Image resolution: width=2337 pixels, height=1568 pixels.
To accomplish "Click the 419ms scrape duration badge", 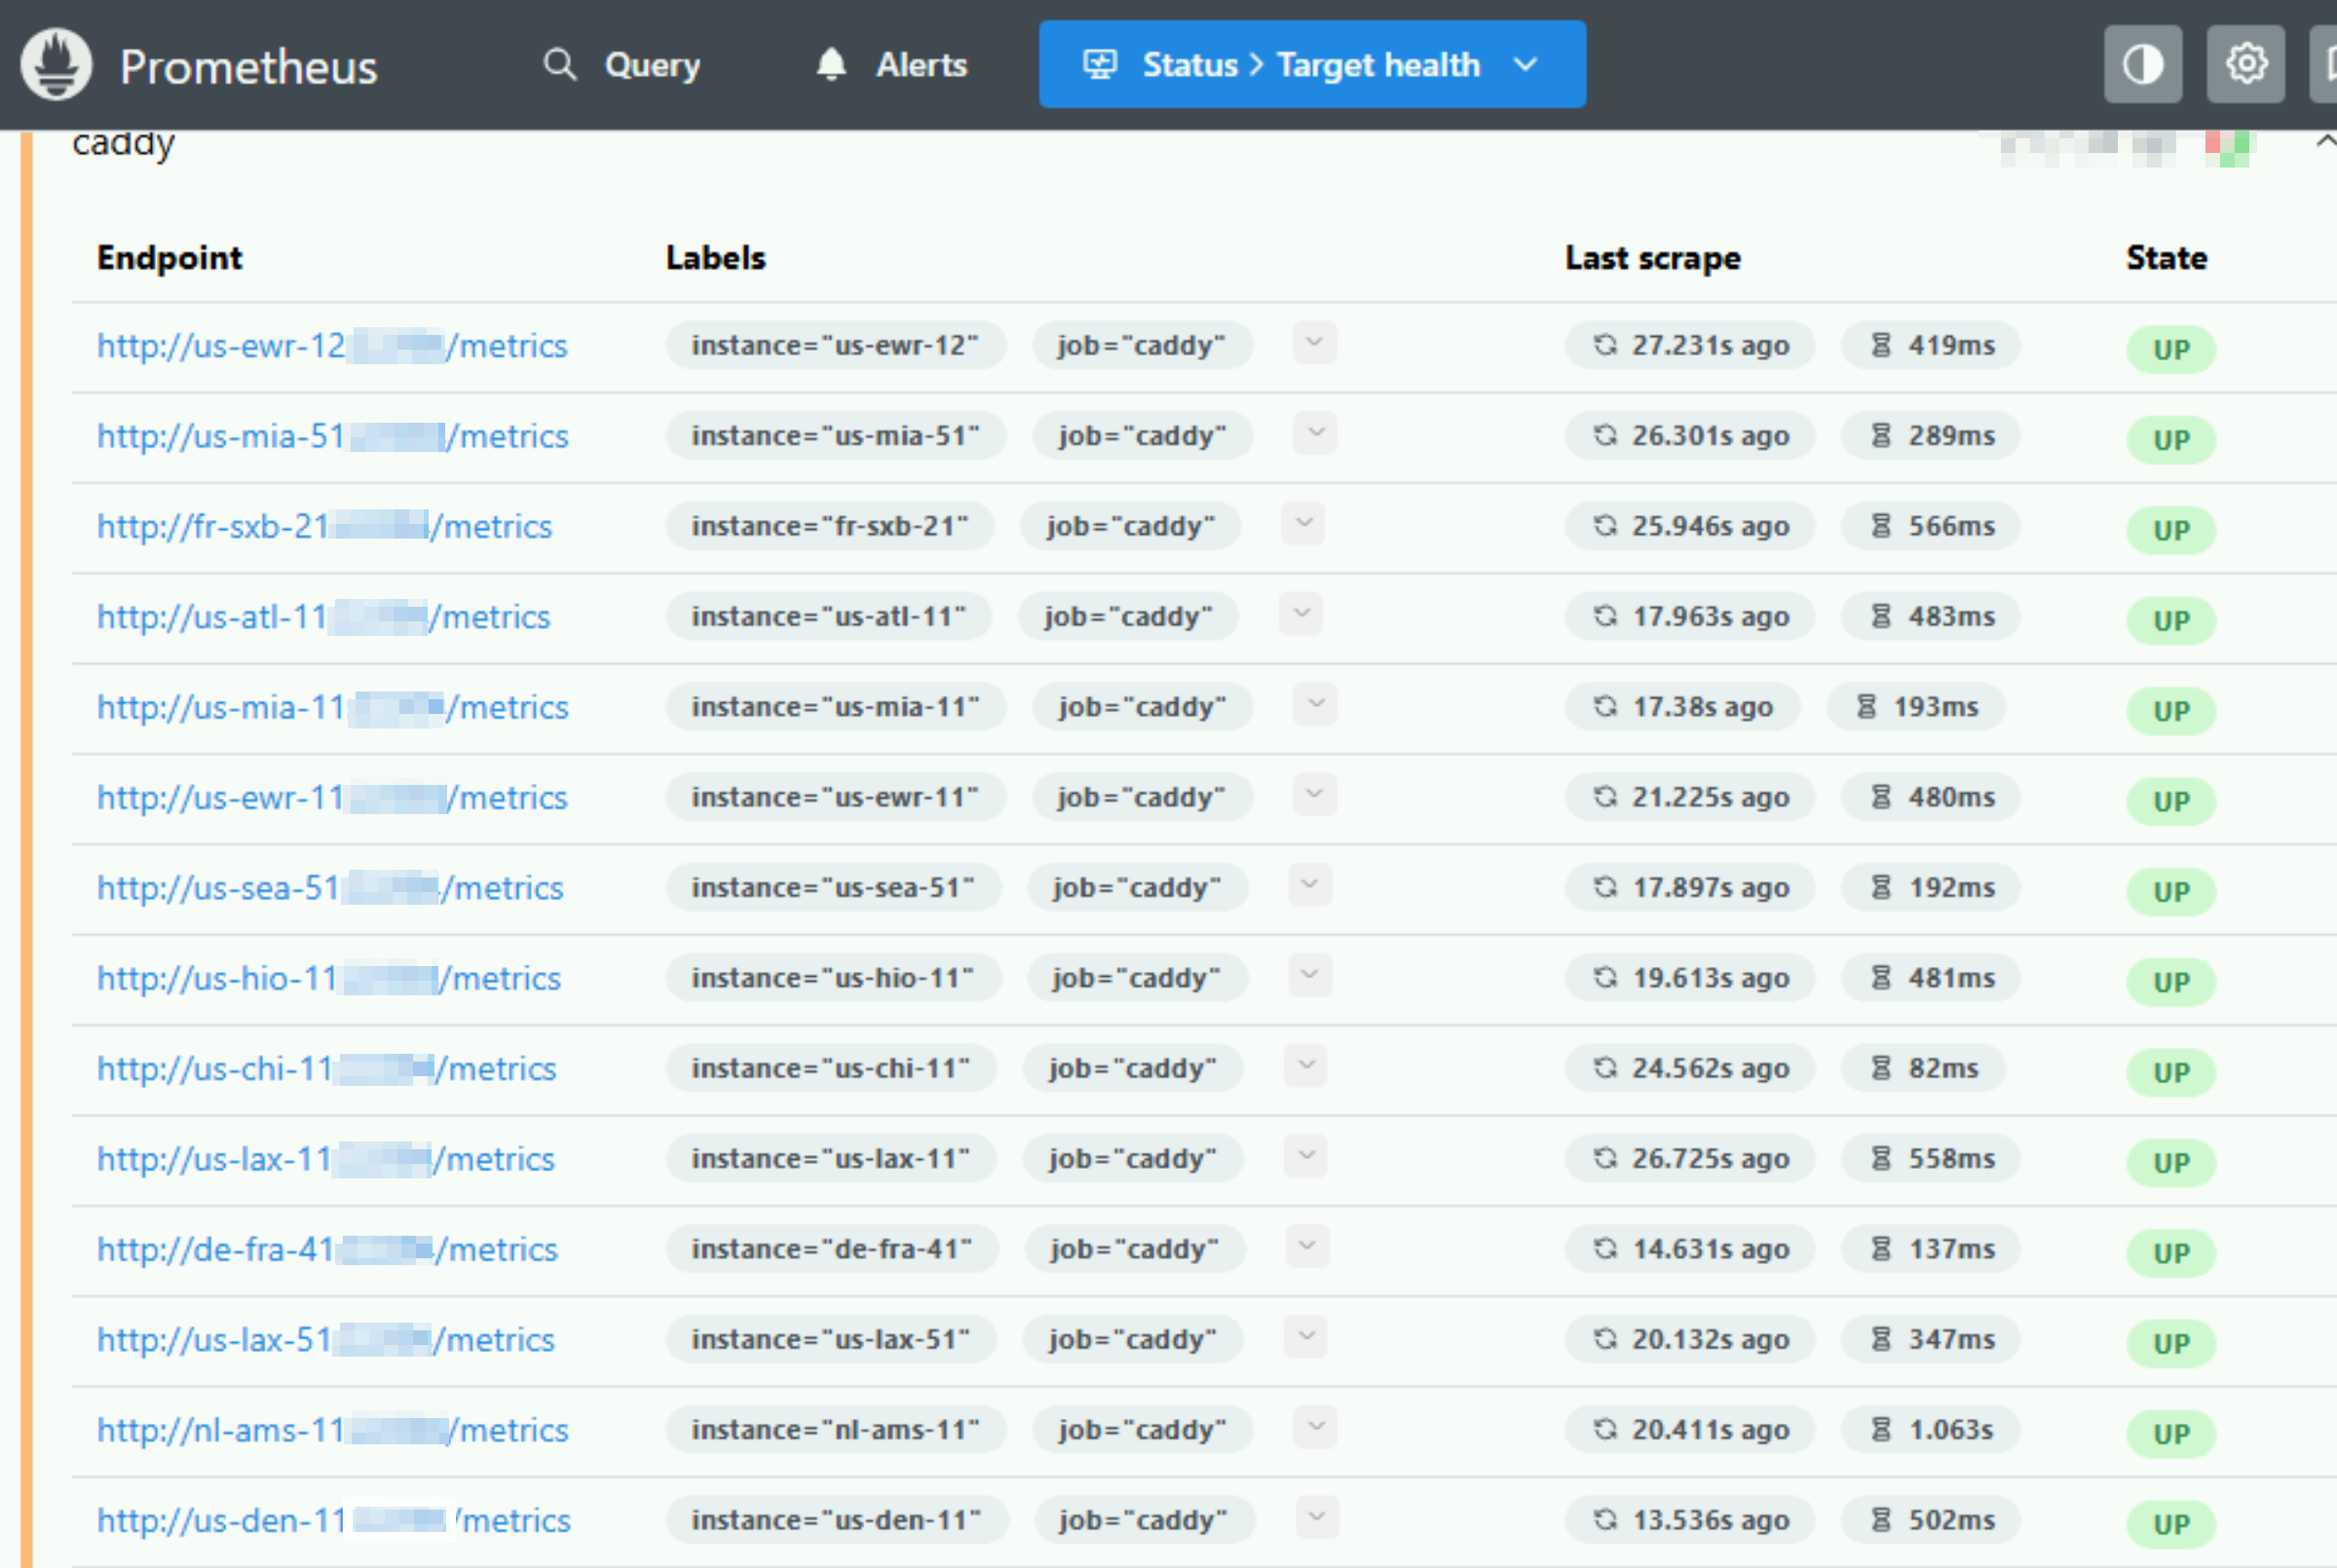I will [x=1931, y=345].
